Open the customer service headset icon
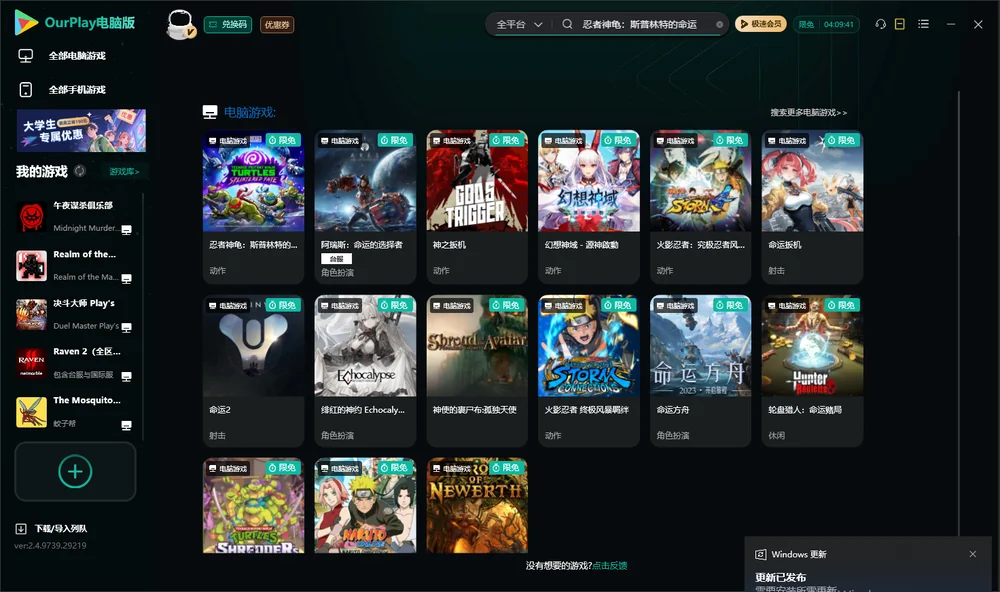The height and width of the screenshot is (592, 1000). (x=880, y=24)
